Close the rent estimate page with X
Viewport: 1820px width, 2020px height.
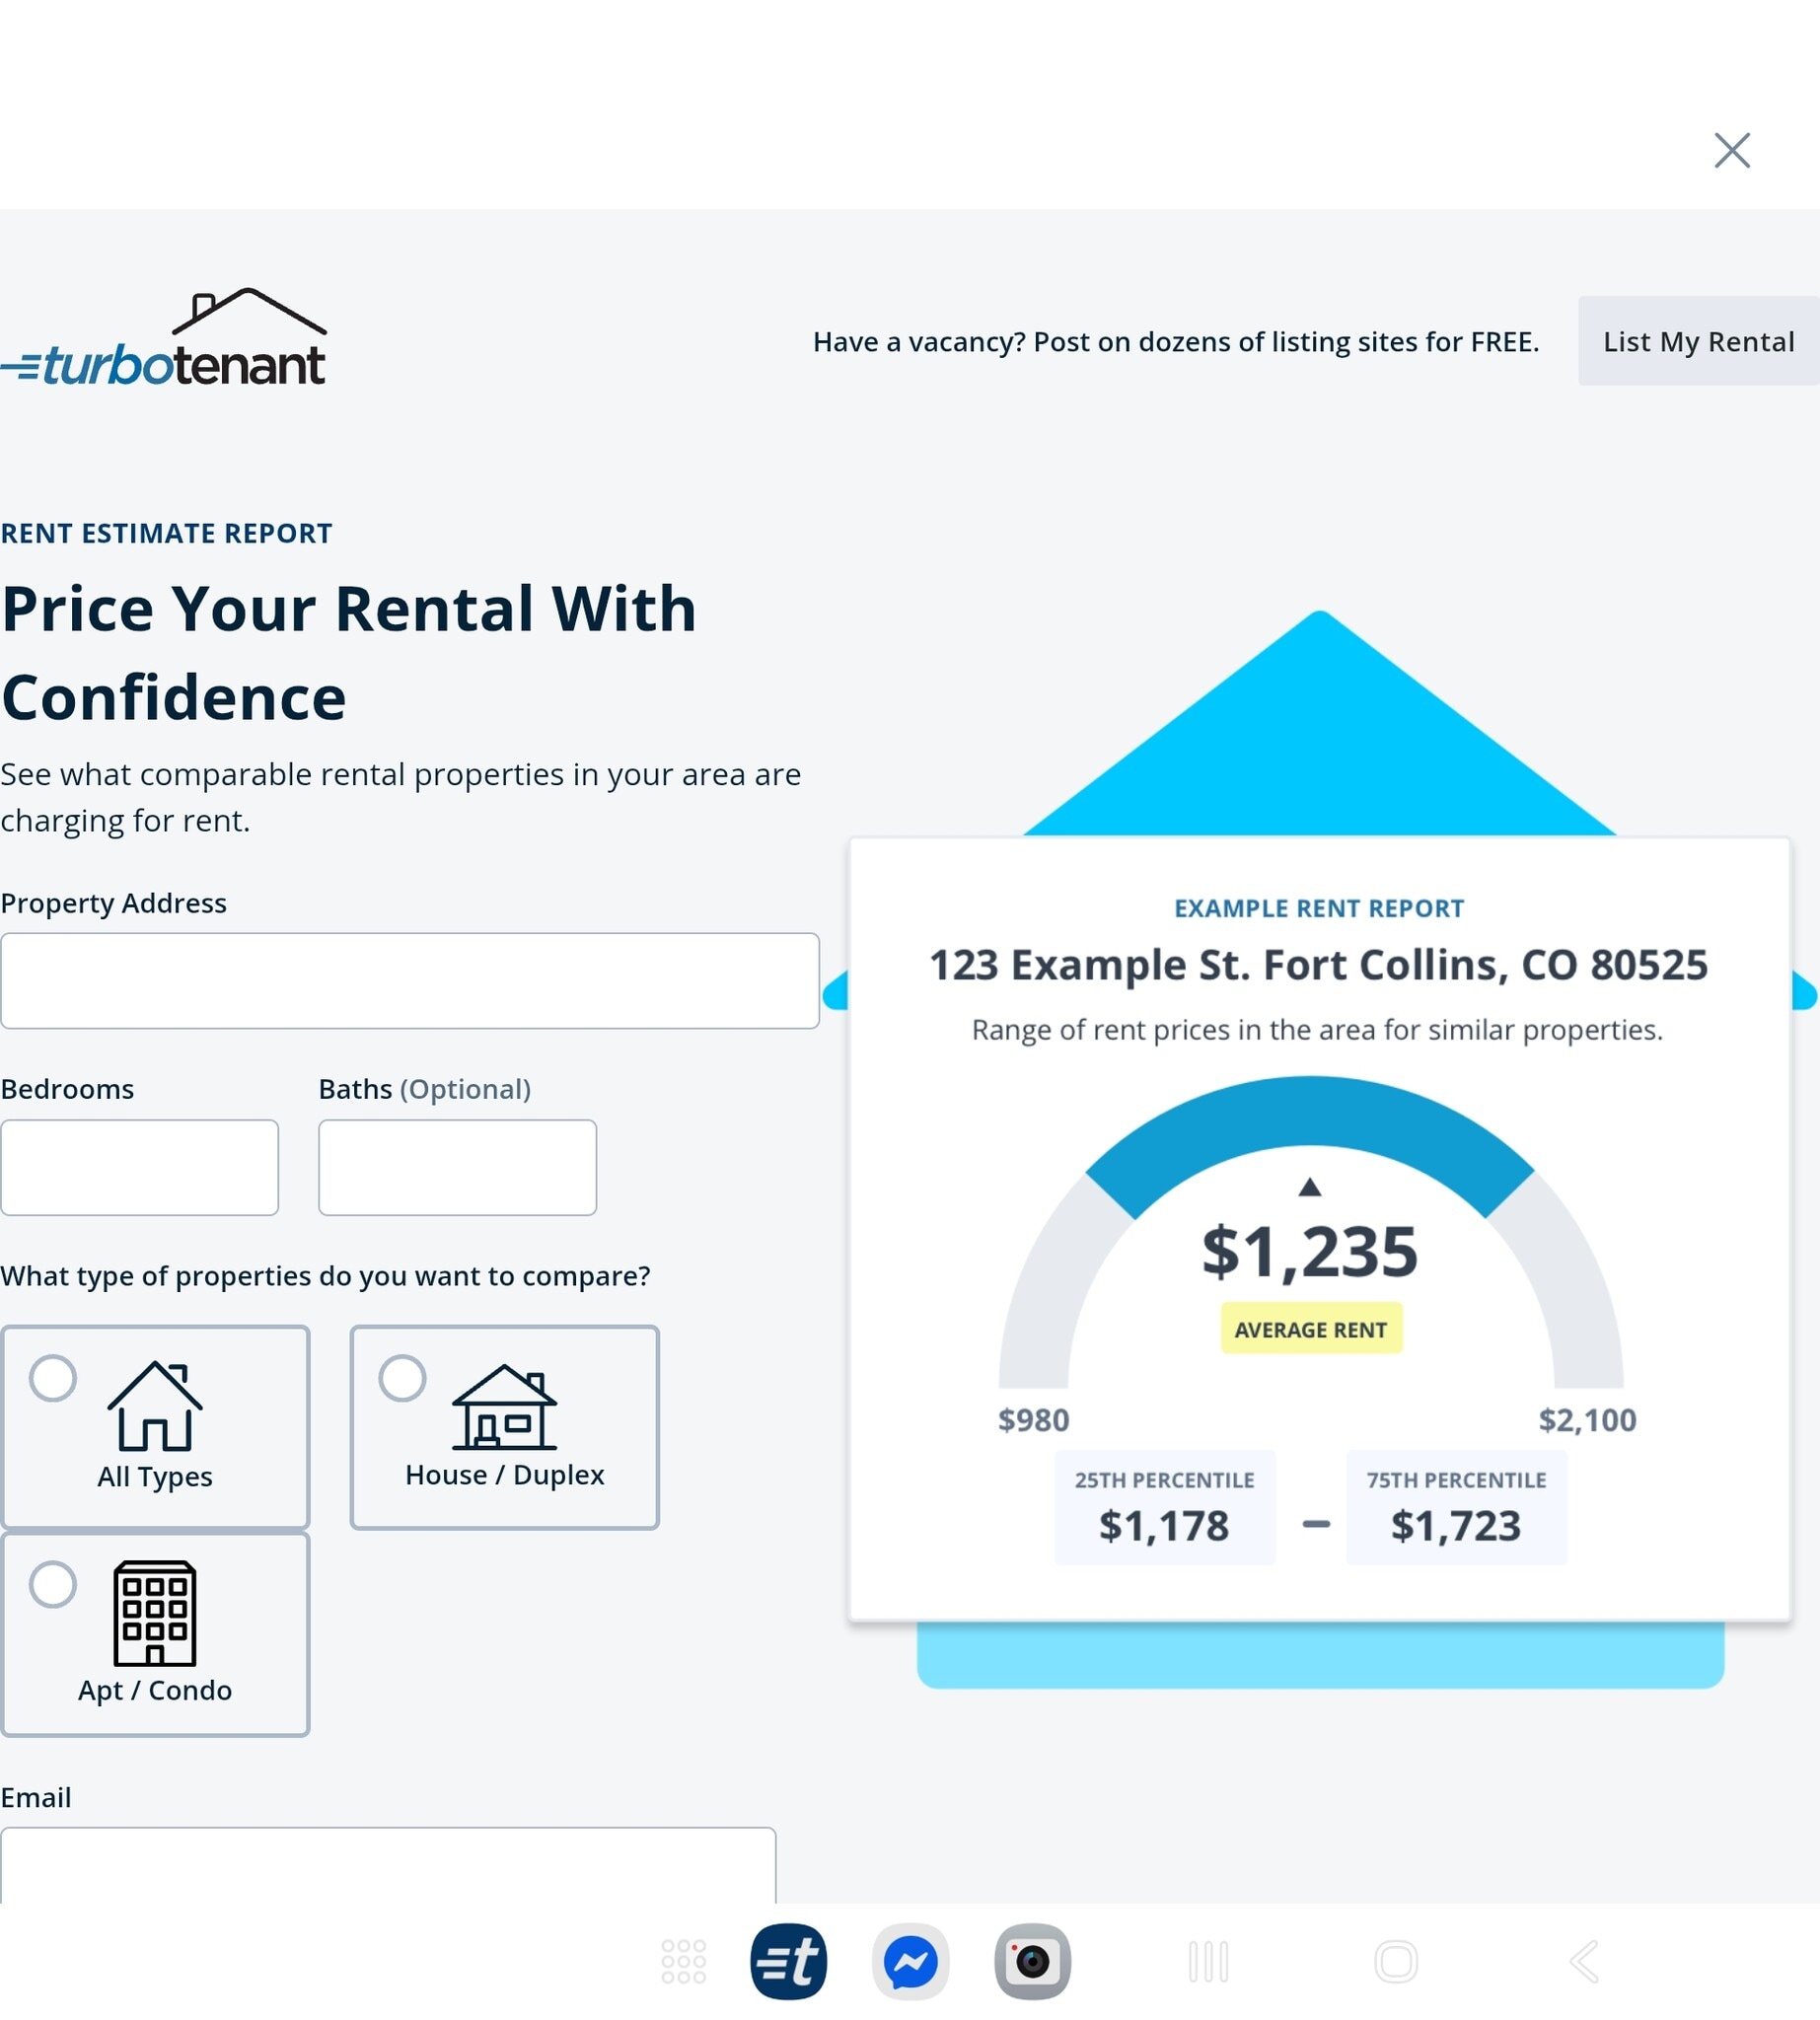click(1731, 151)
